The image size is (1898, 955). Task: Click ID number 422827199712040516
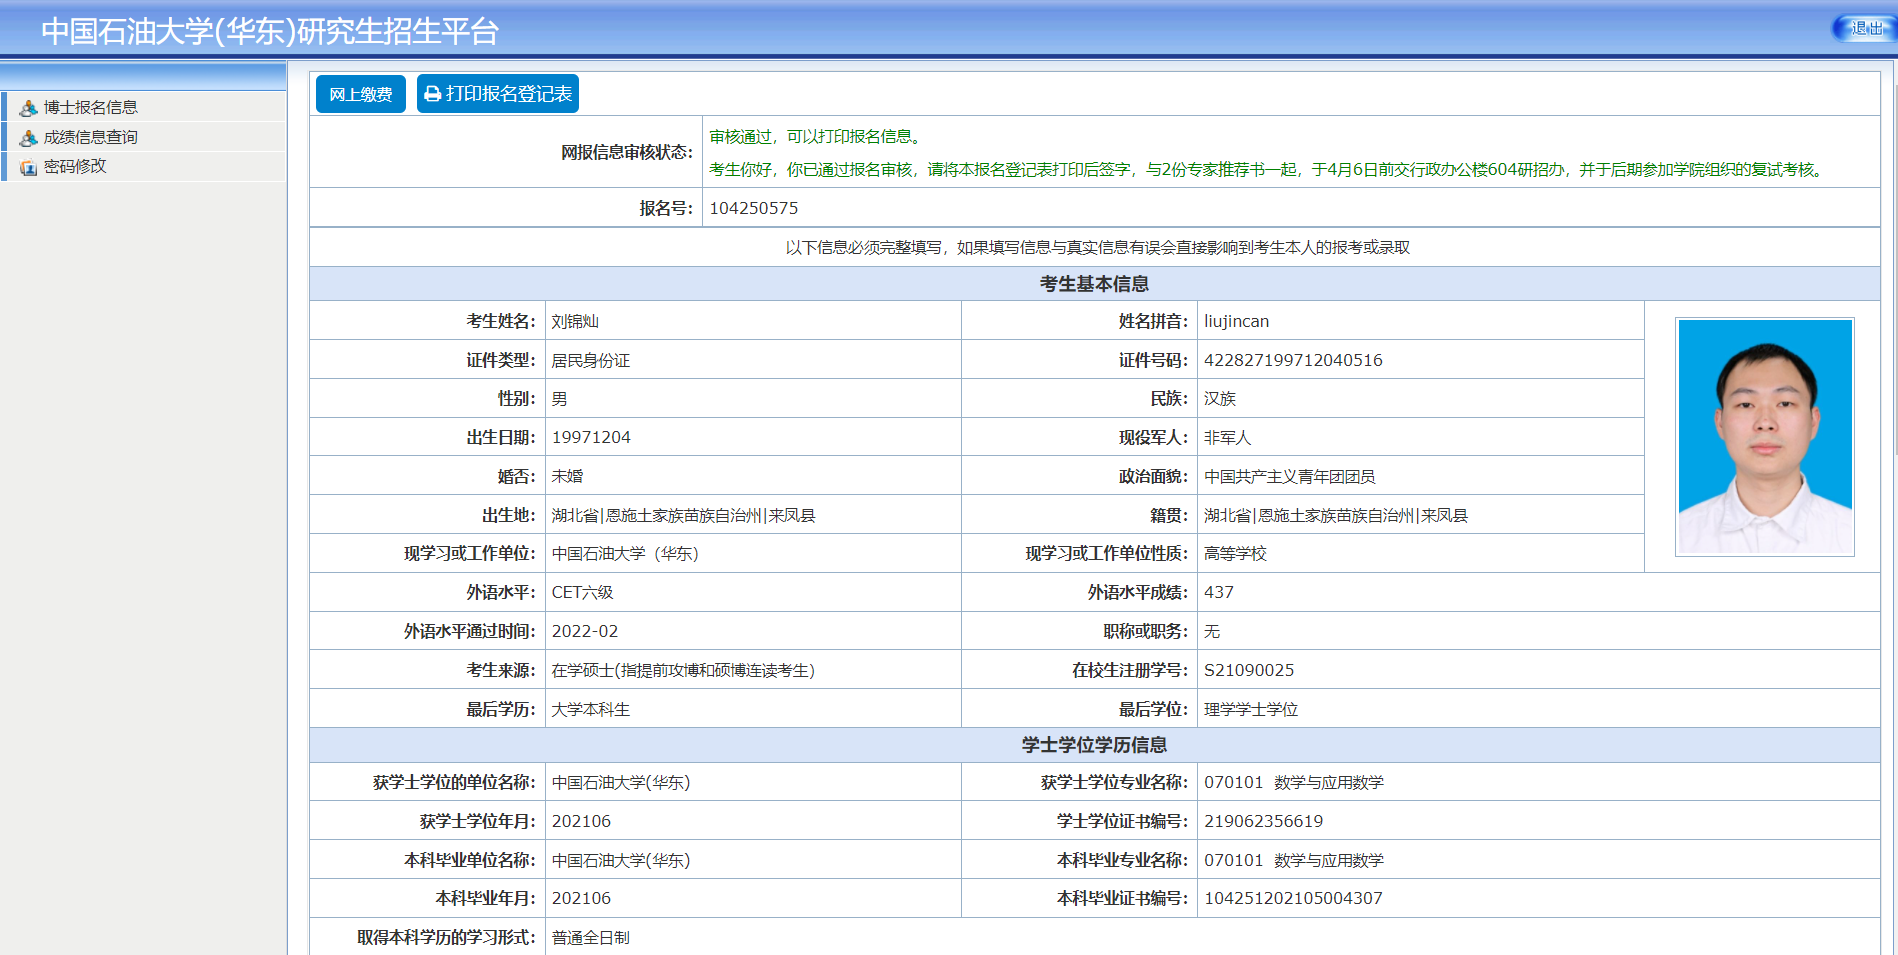(1293, 360)
